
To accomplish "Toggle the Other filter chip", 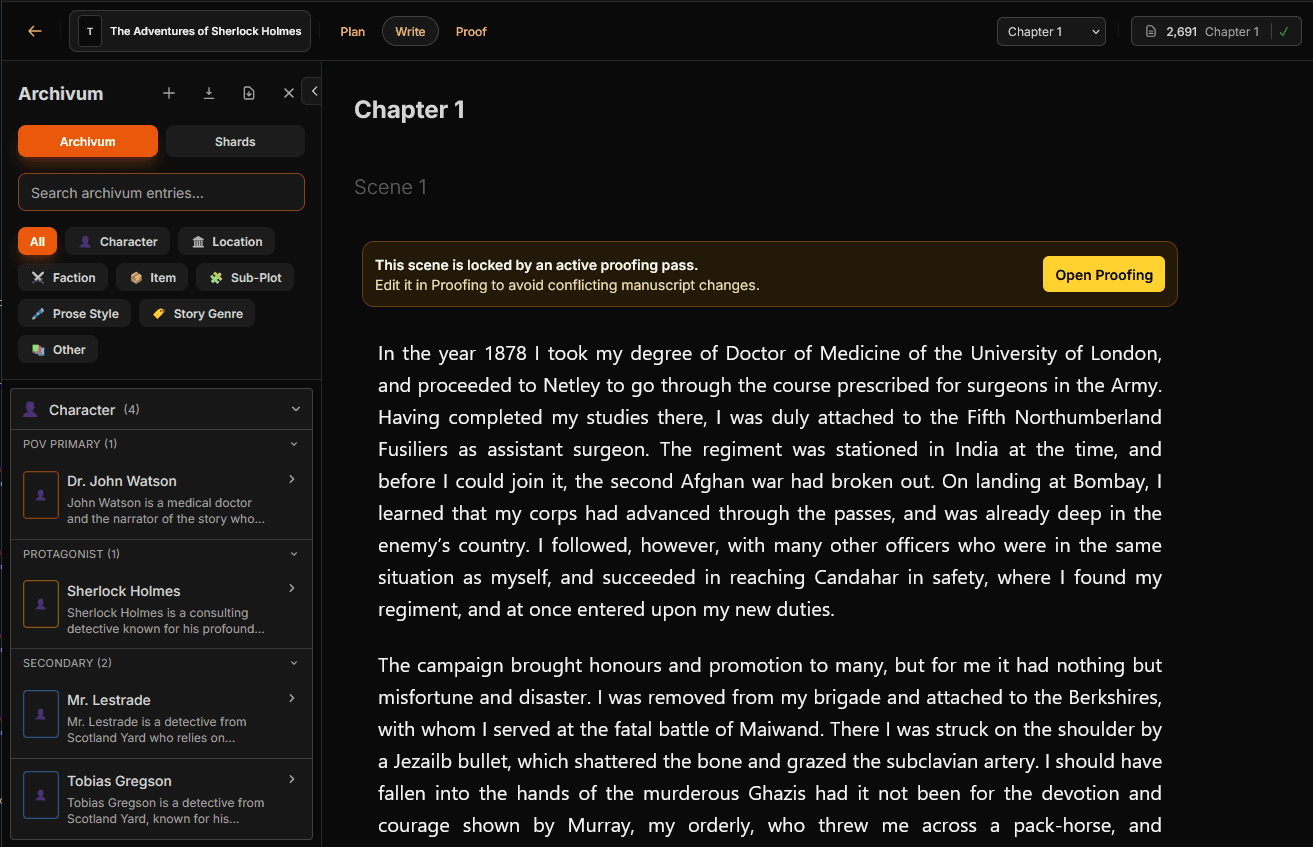I will coord(58,349).
